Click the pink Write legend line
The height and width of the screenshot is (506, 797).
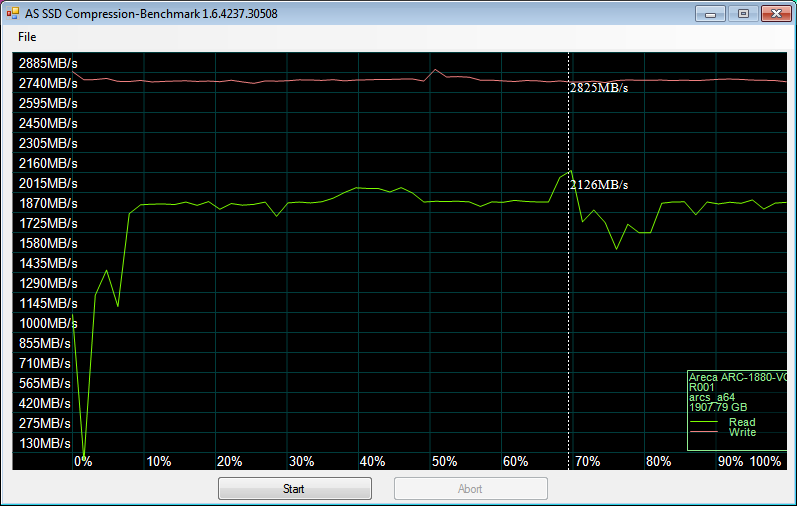(703, 432)
